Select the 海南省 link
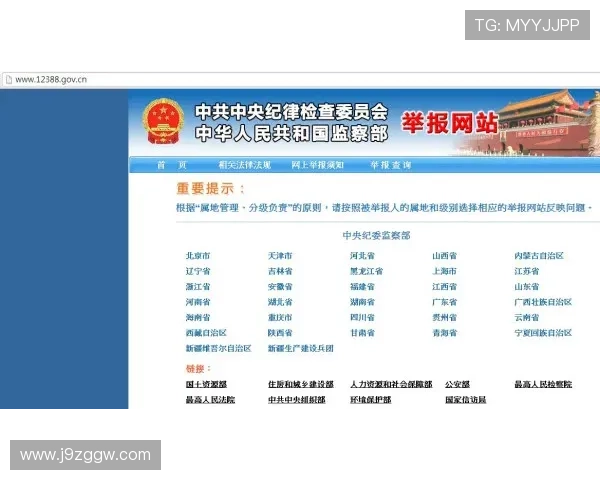 198,317
